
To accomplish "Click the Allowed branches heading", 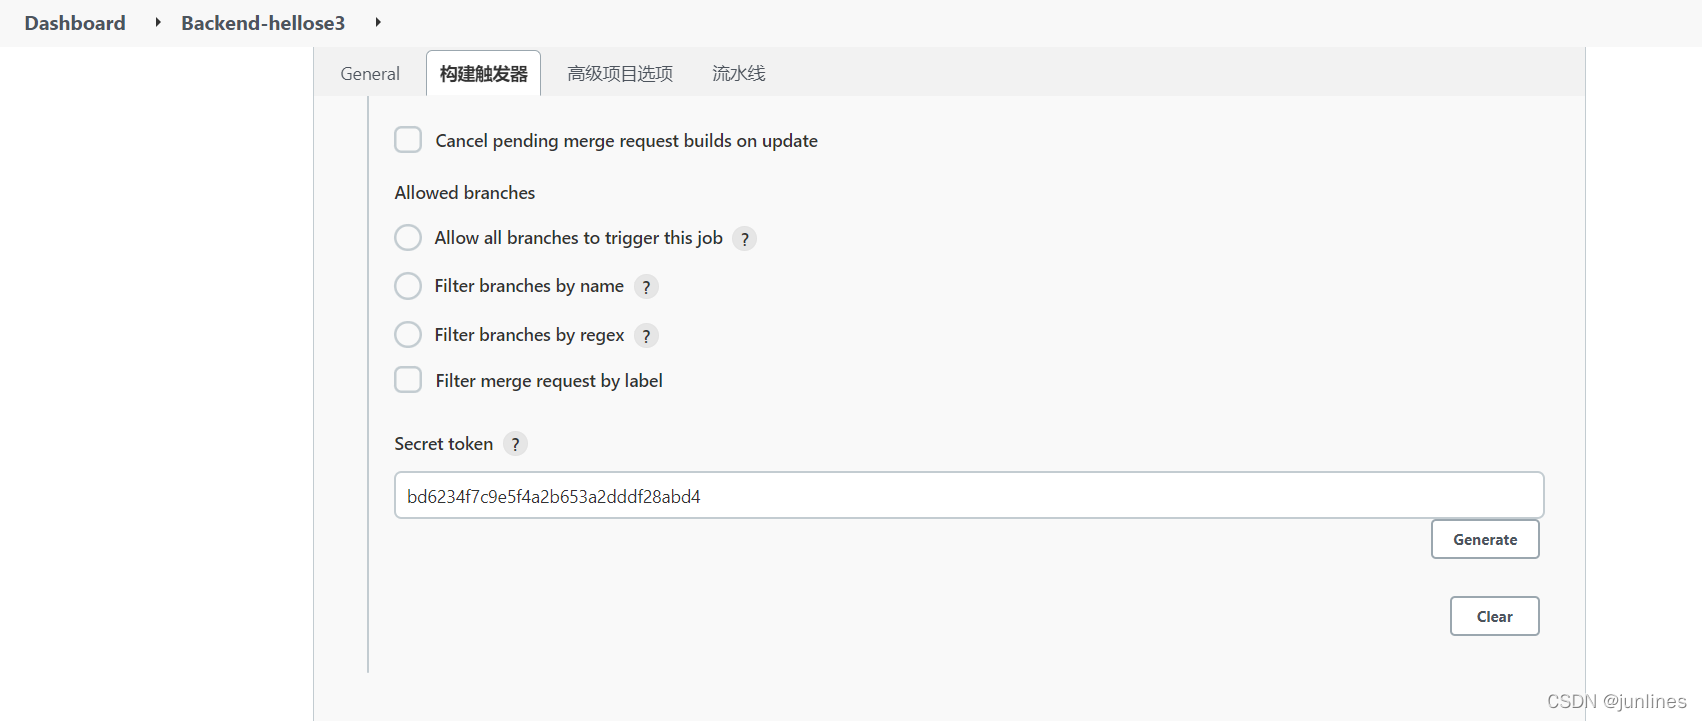I will tap(465, 193).
